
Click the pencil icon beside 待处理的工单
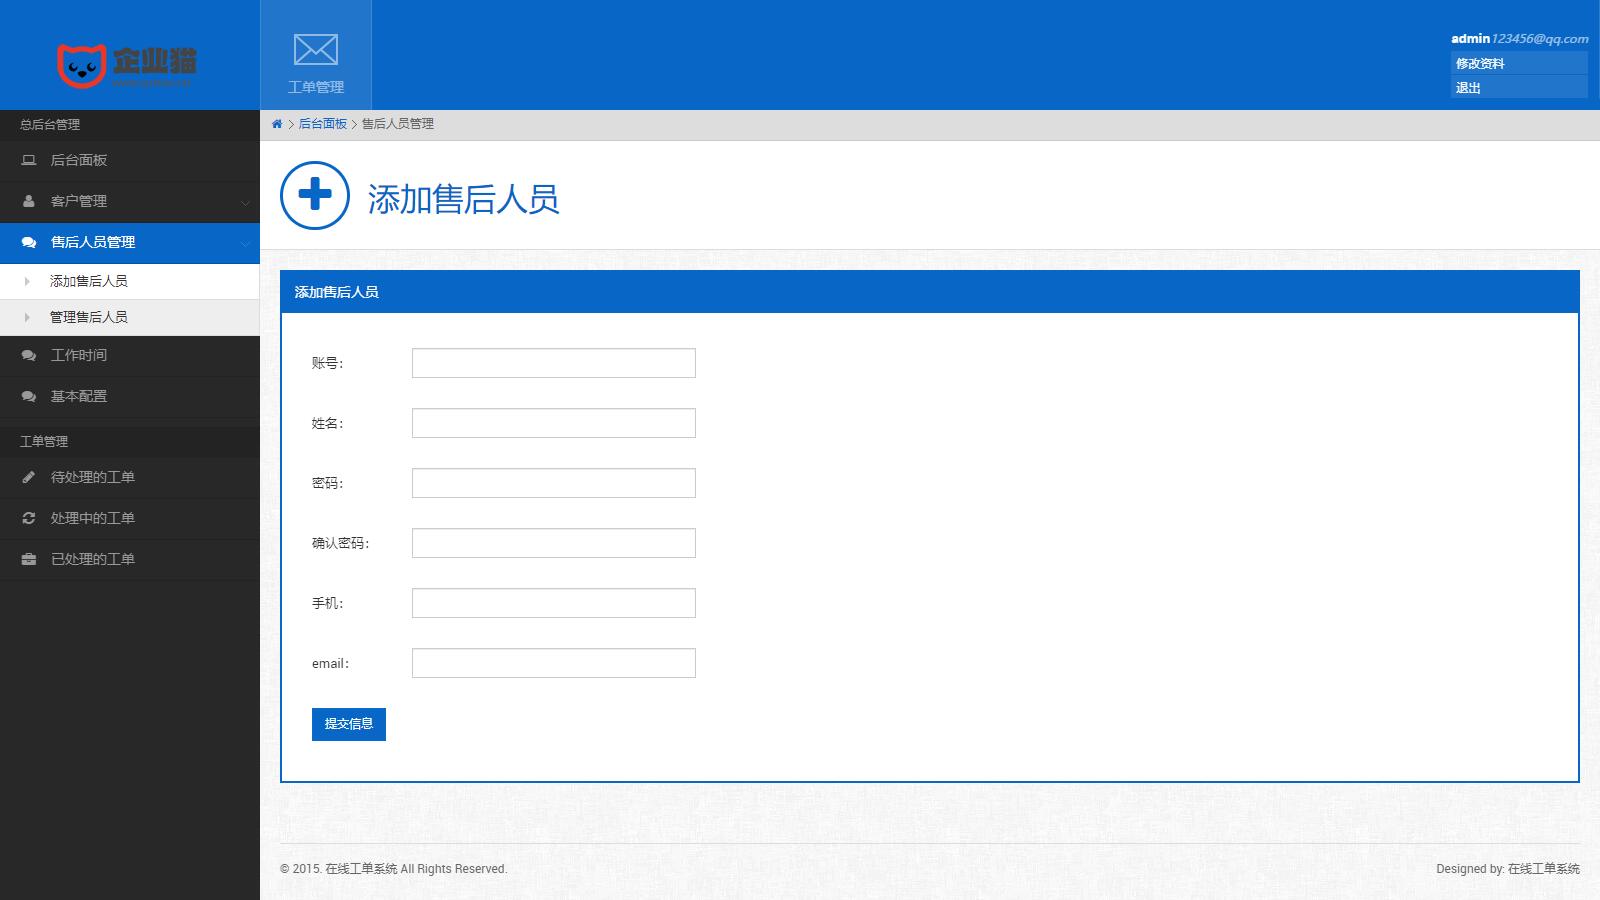29,477
